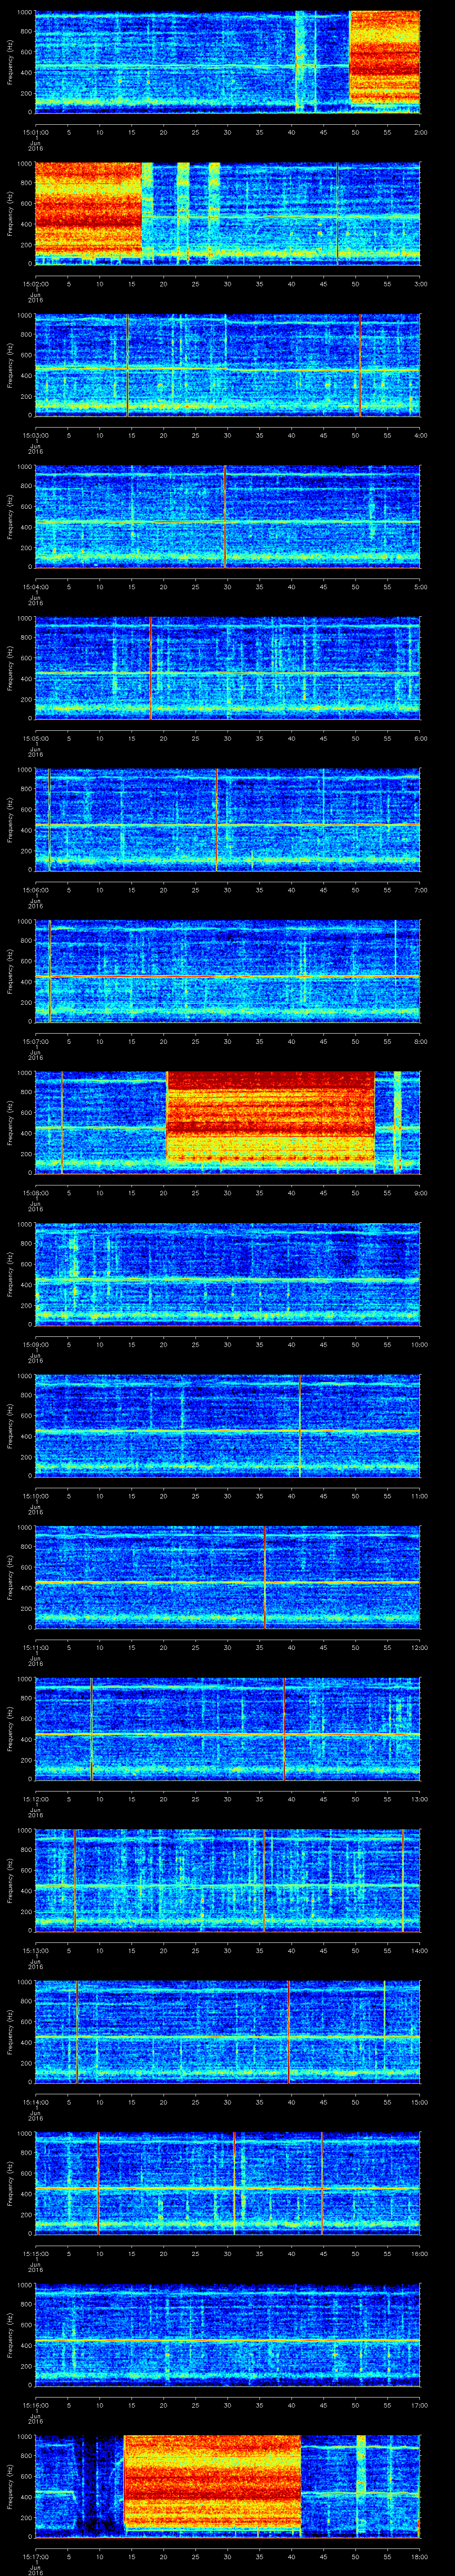Select the "15:17:00" start timestamp
The height and width of the screenshot is (2576, 455).
(x=36, y=2558)
